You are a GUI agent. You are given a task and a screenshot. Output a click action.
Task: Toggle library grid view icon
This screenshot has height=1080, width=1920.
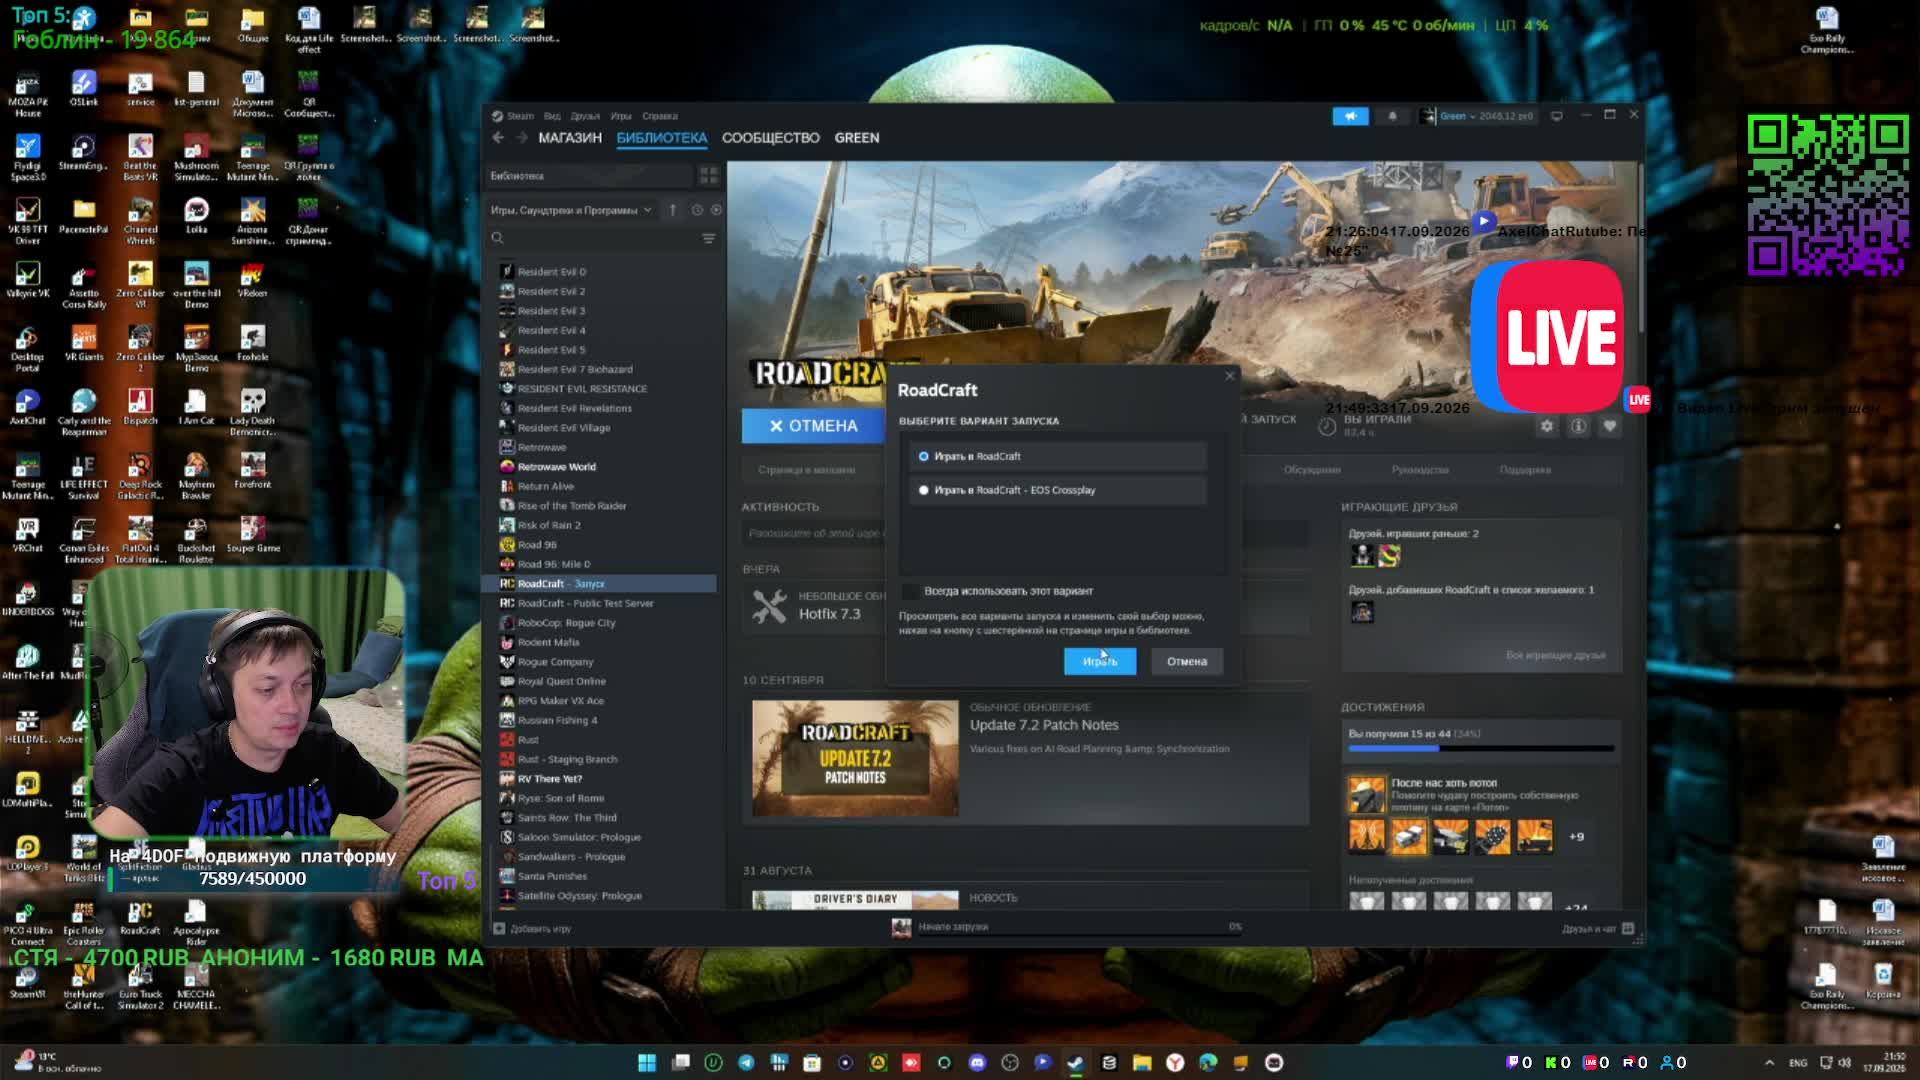(709, 176)
